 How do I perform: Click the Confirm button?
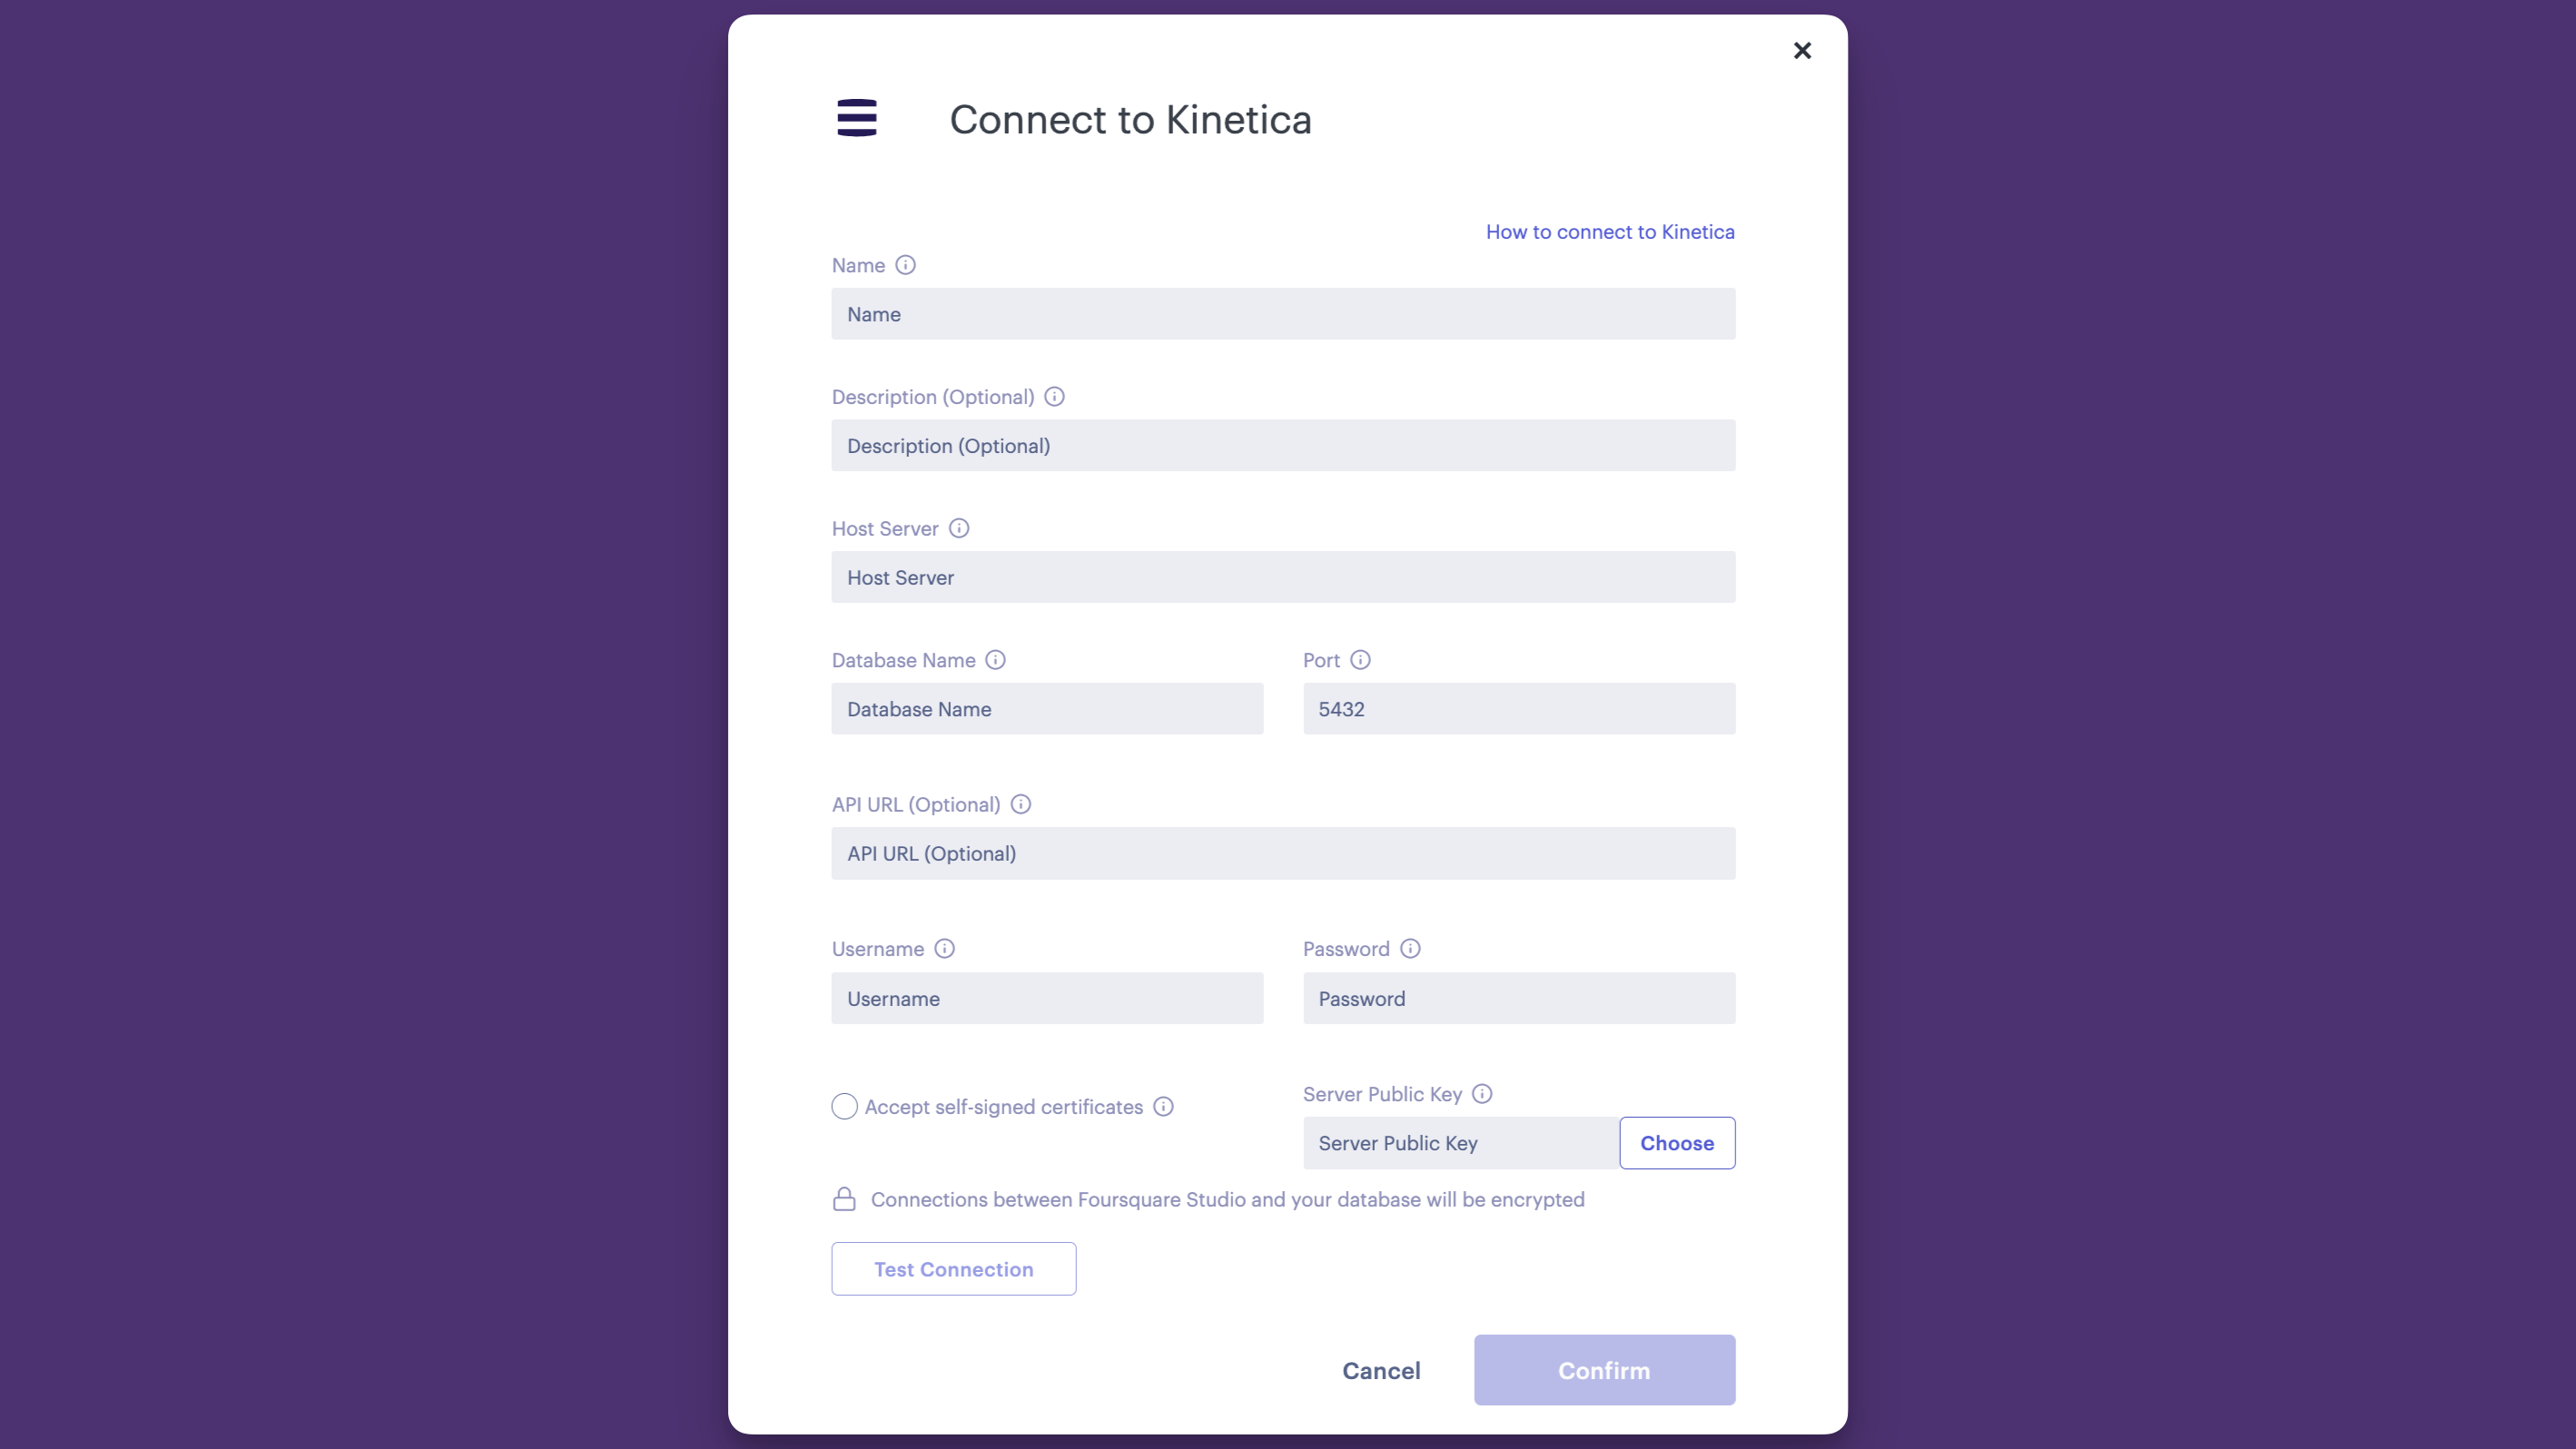pos(1603,1369)
